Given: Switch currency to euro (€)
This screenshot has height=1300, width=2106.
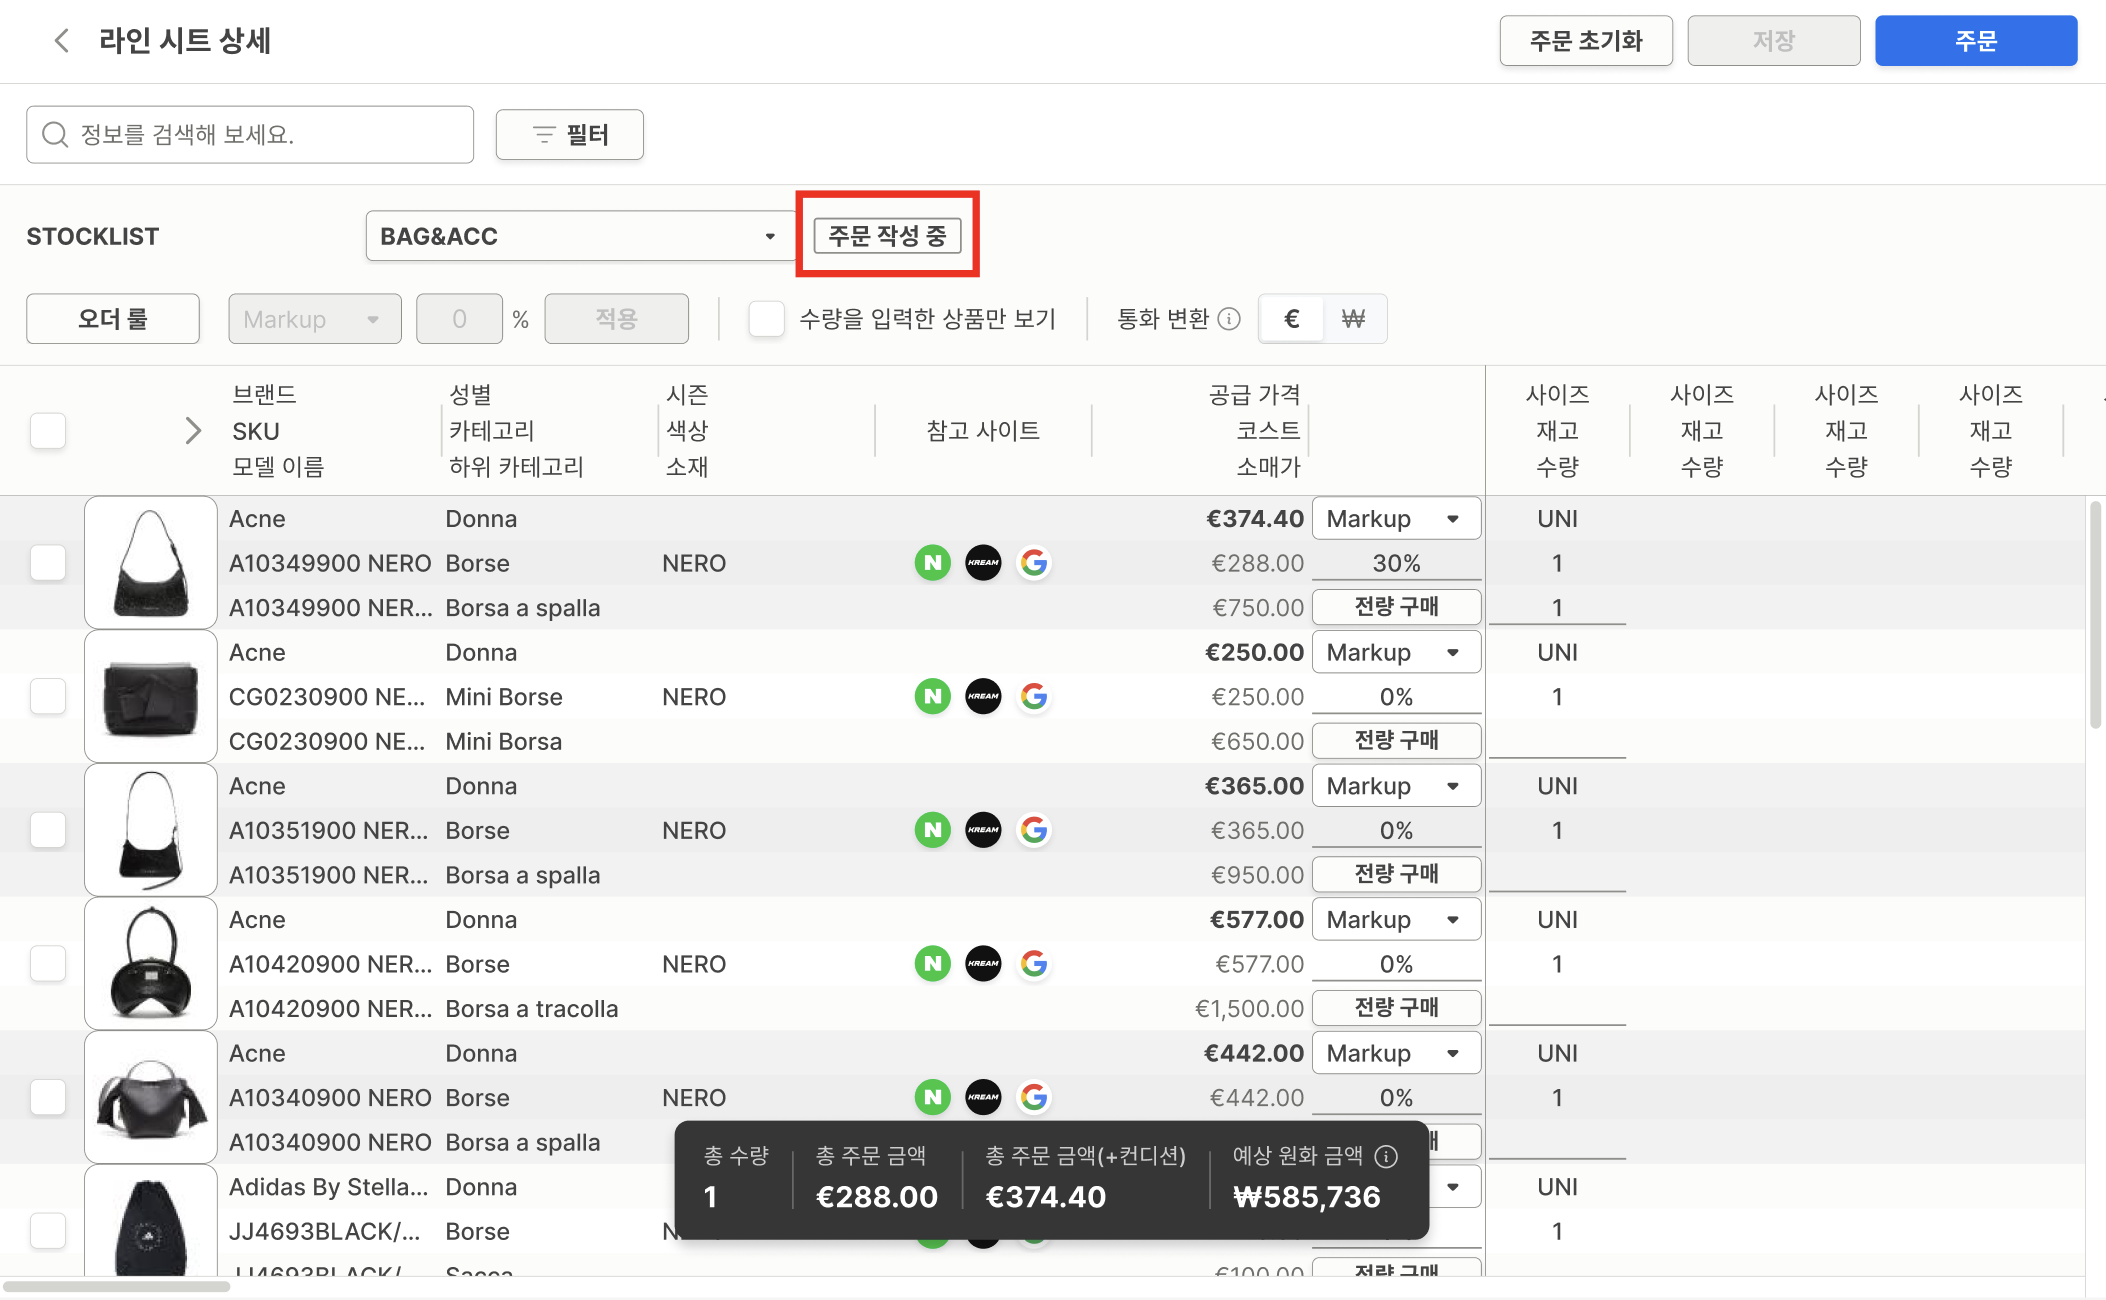Looking at the screenshot, I should click(1291, 319).
